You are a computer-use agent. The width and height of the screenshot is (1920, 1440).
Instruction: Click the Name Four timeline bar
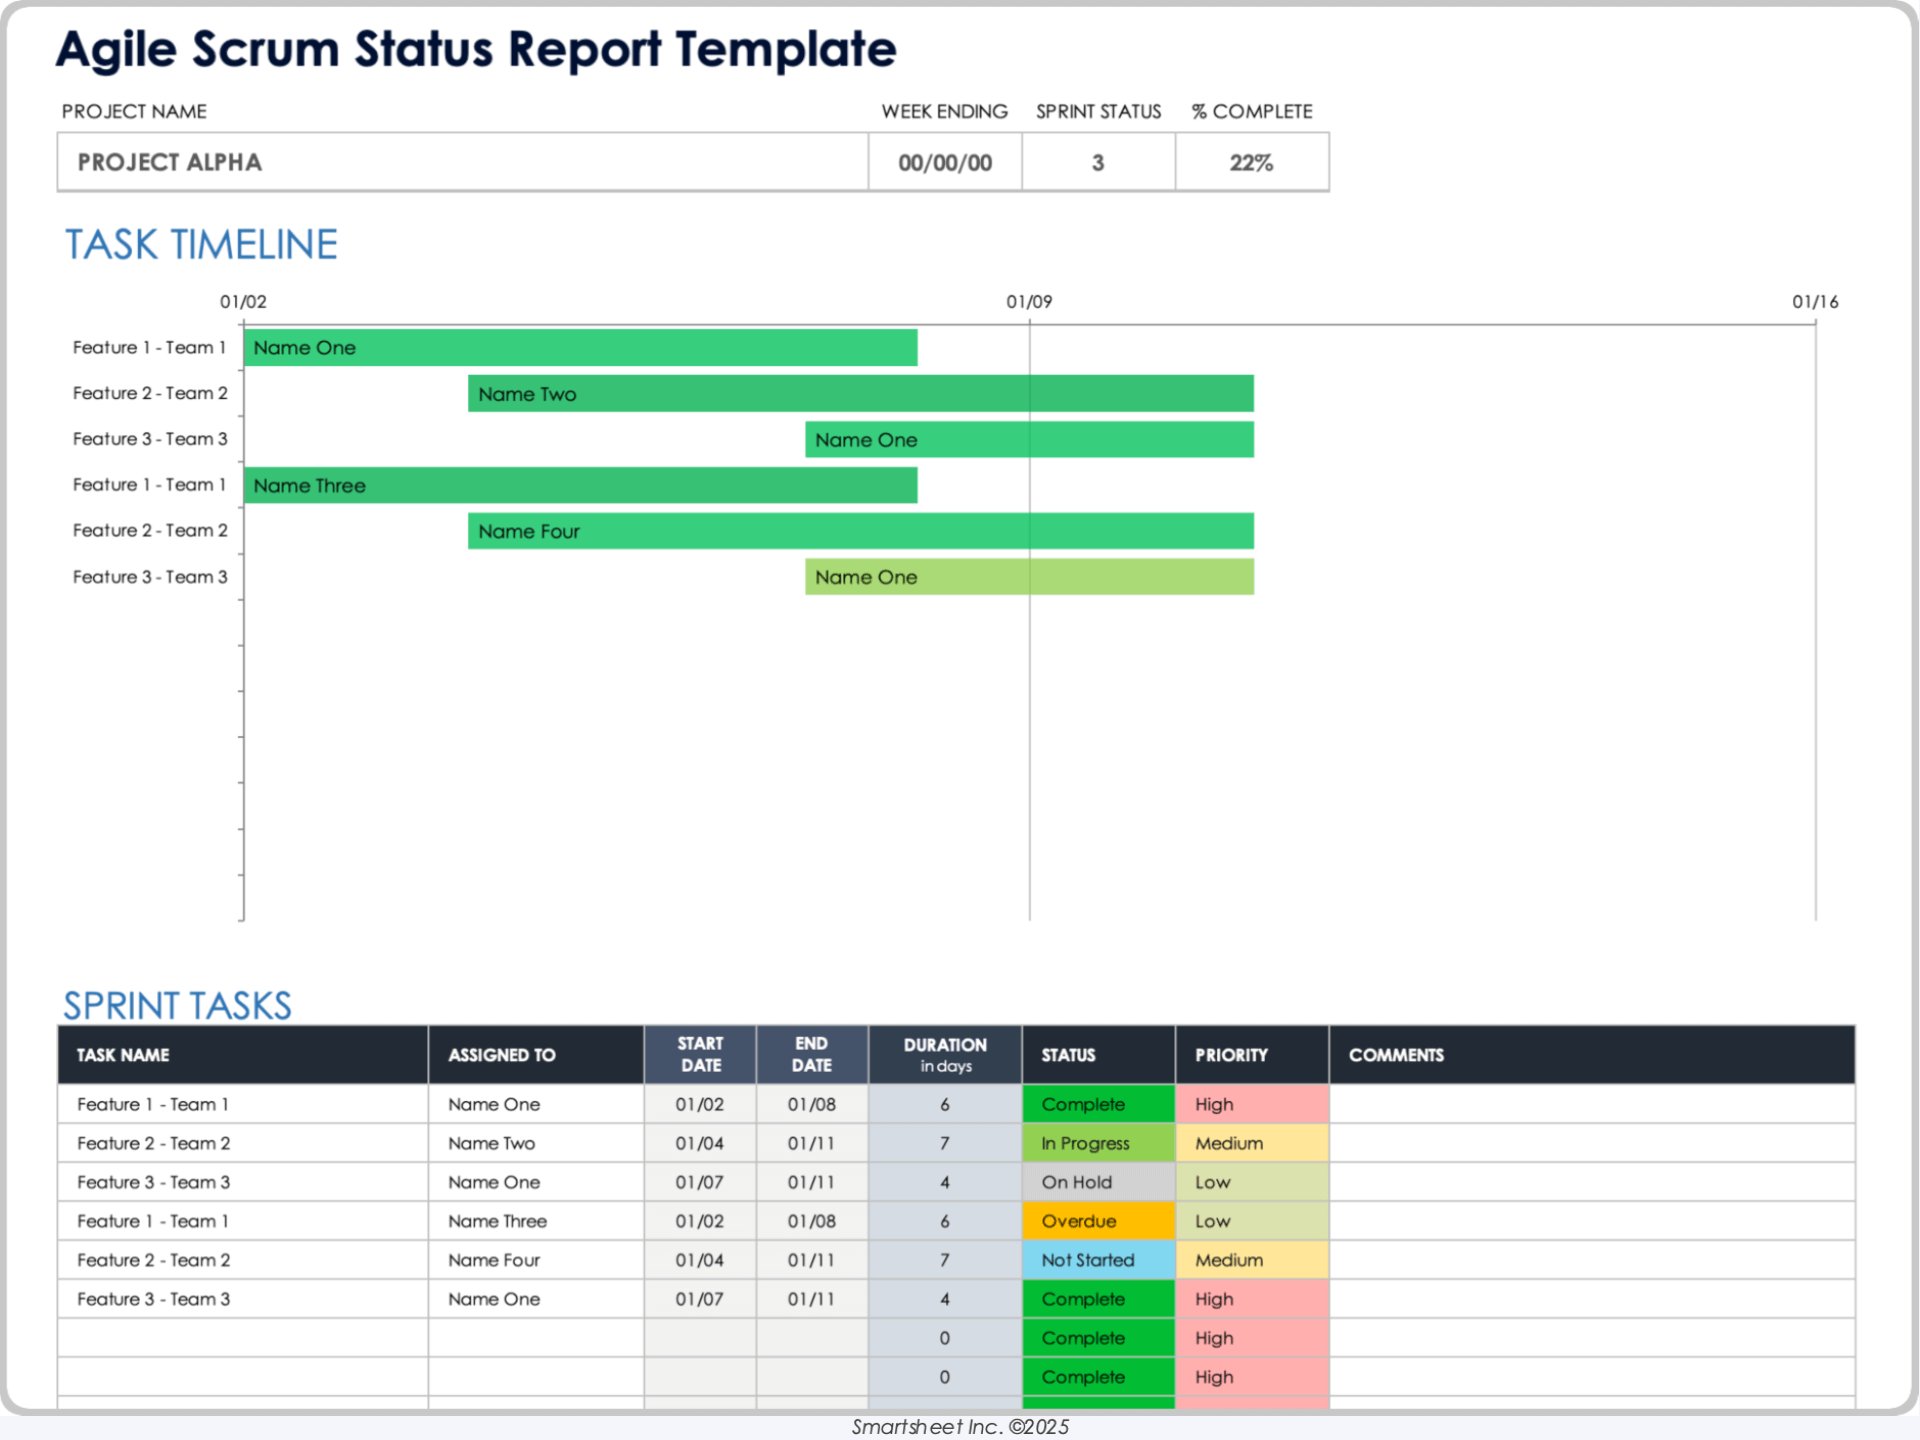pos(860,531)
